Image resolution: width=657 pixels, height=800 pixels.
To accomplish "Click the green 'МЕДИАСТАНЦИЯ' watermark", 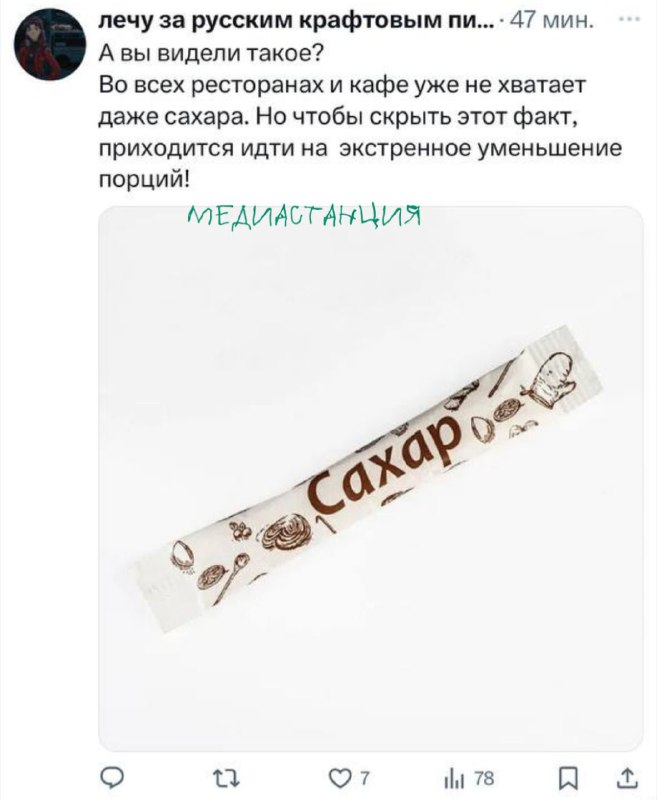I will 305,219.
